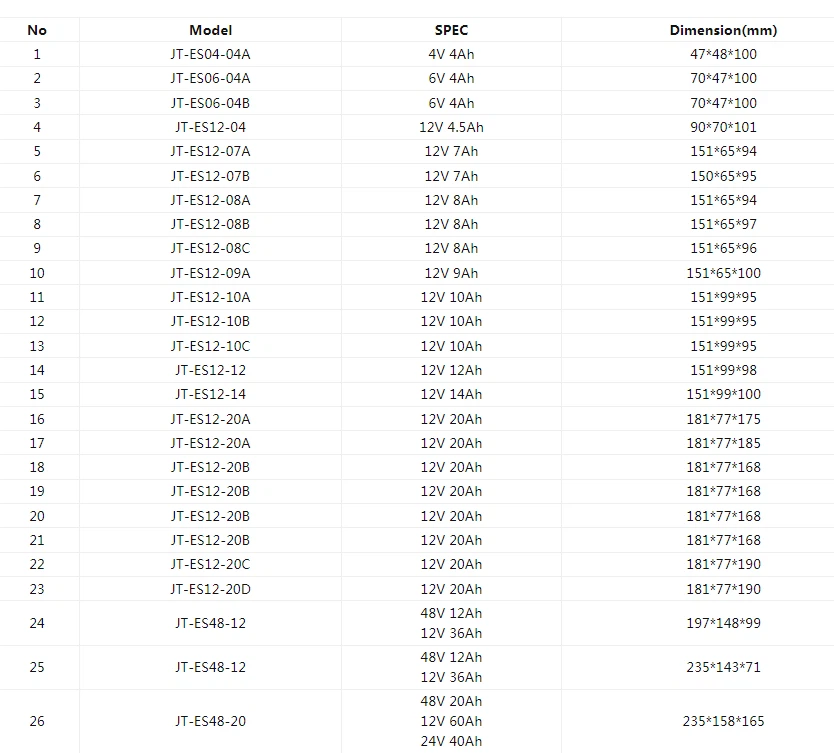This screenshot has width=834, height=753.
Task: Click the SPEC column header
Action: 451,30
